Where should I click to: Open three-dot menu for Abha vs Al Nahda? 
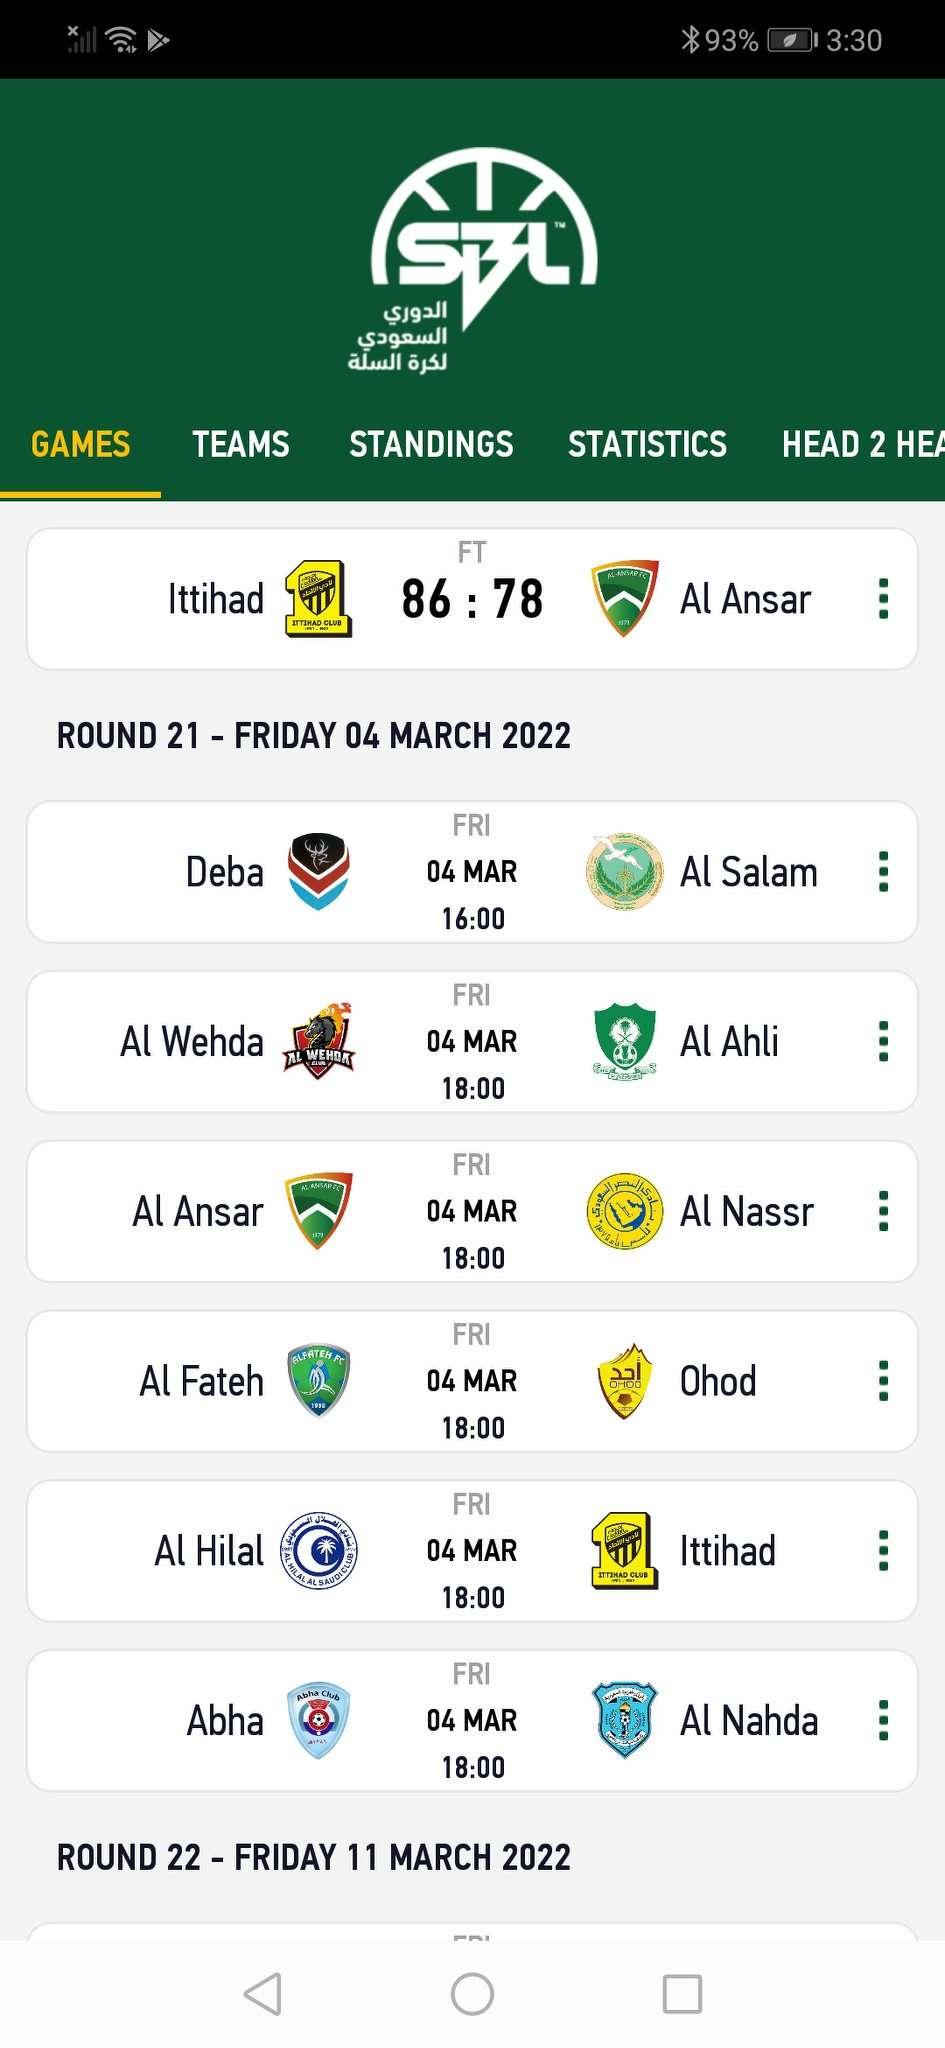tap(883, 1721)
